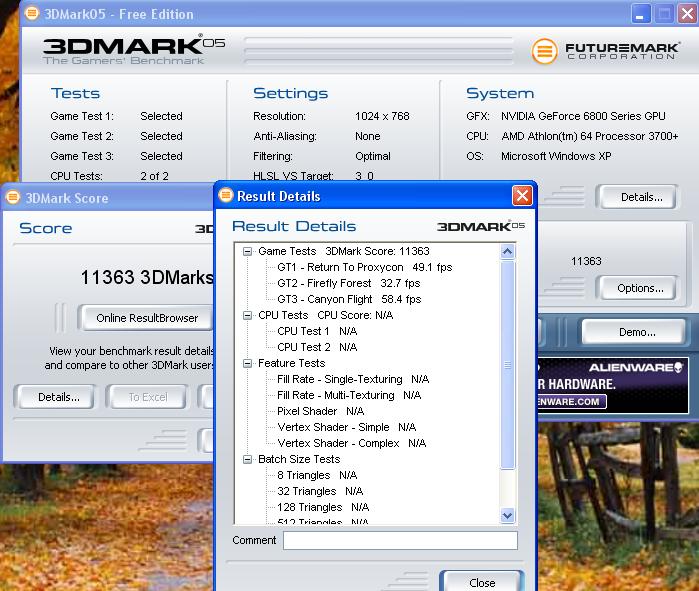Select GT3 - Canyon Flight row
The height and width of the screenshot is (591, 699).
click(x=349, y=300)
